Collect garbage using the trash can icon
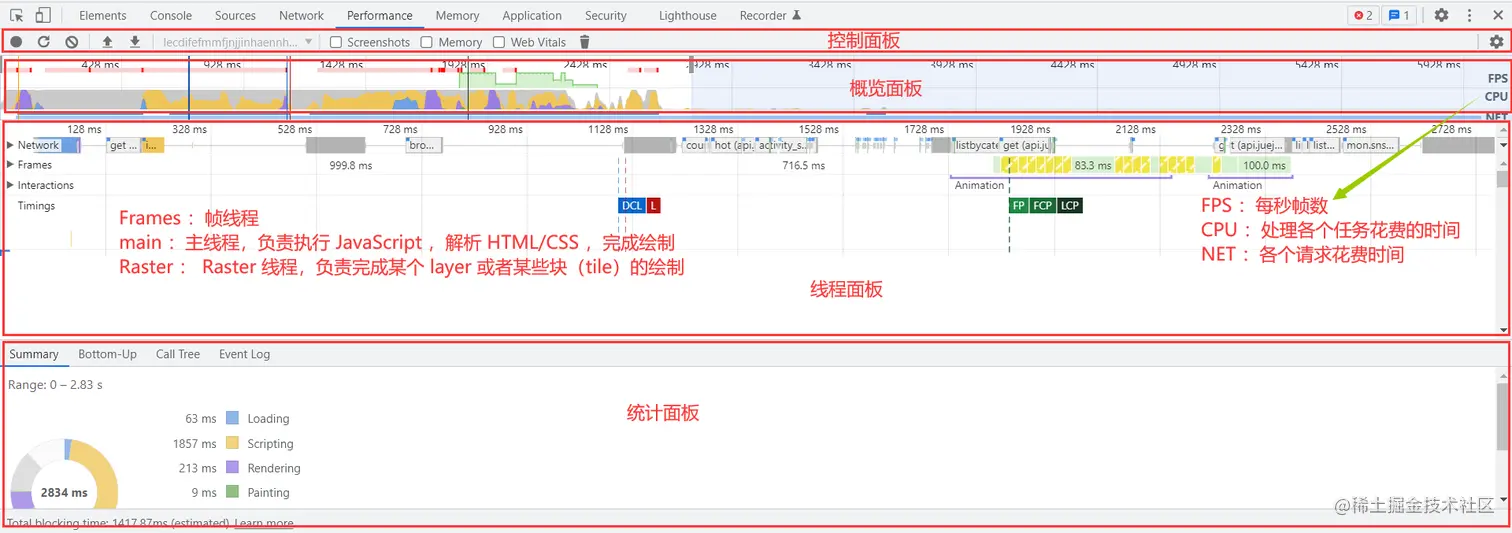The height and width of the screenshot is (533, 1512). coord(585,42)
